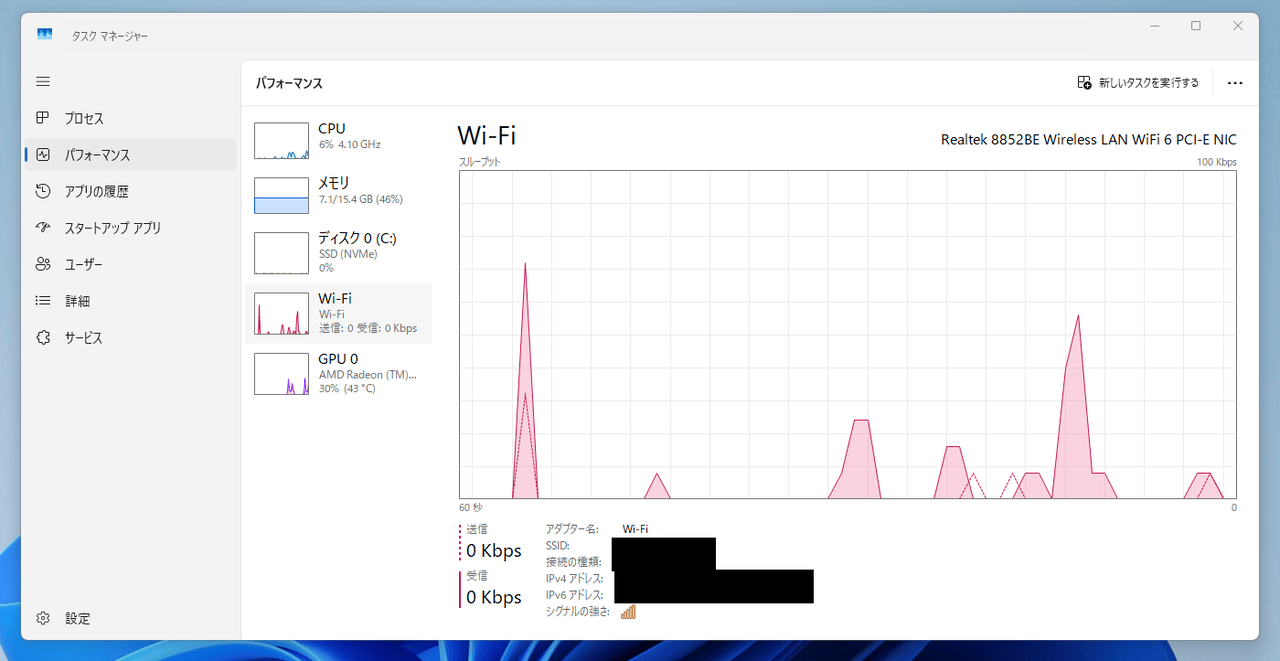Click the Wi-Fi signal strength icon

pyautogui.click(x=628, y=611)
